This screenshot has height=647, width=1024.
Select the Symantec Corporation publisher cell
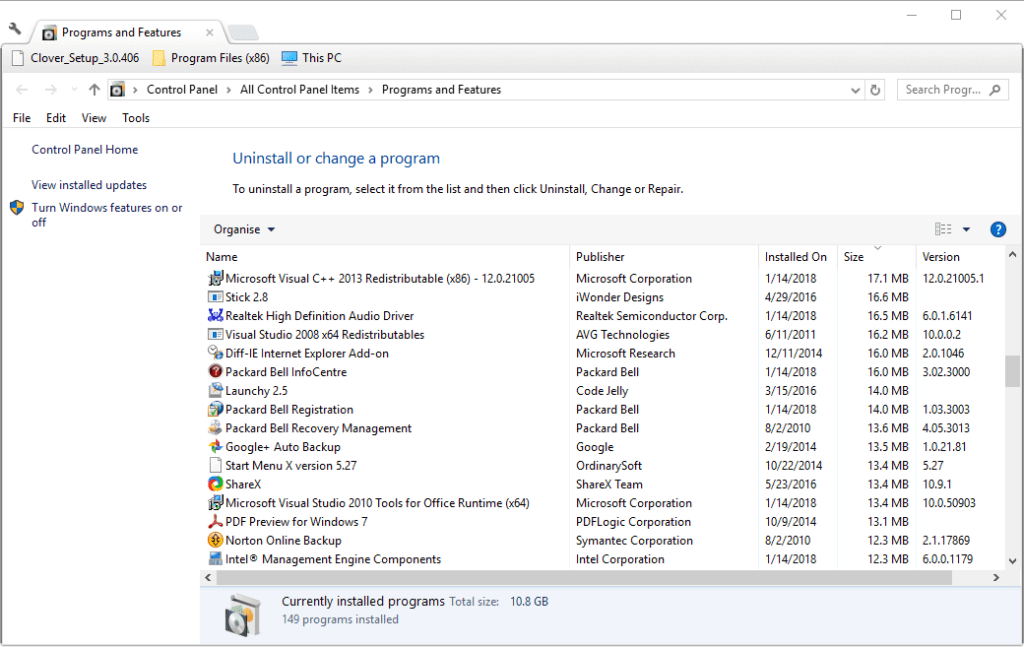tap(634, 541)
